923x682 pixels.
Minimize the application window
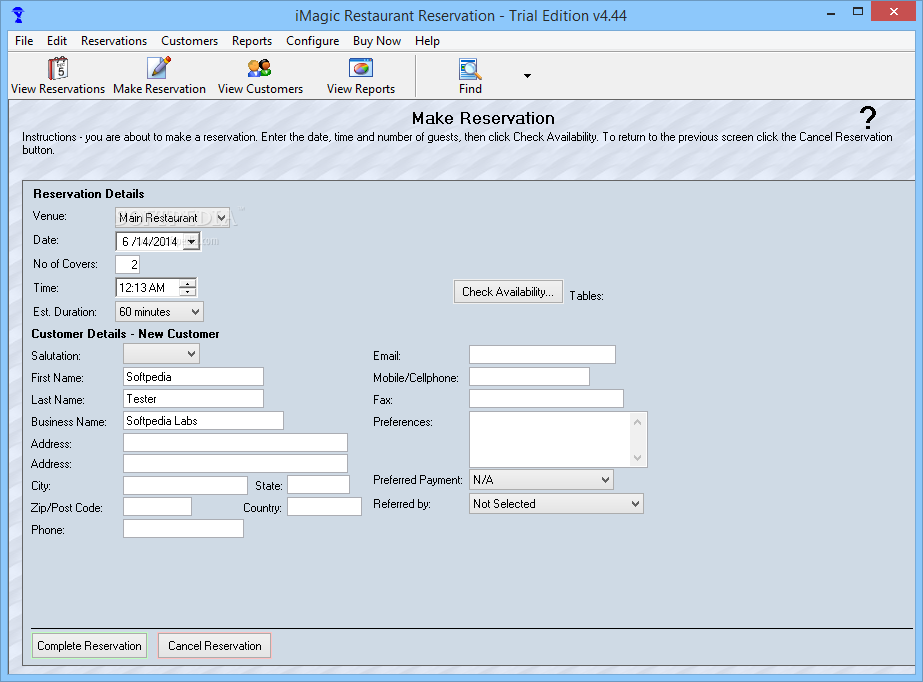[x=831, y=12]
